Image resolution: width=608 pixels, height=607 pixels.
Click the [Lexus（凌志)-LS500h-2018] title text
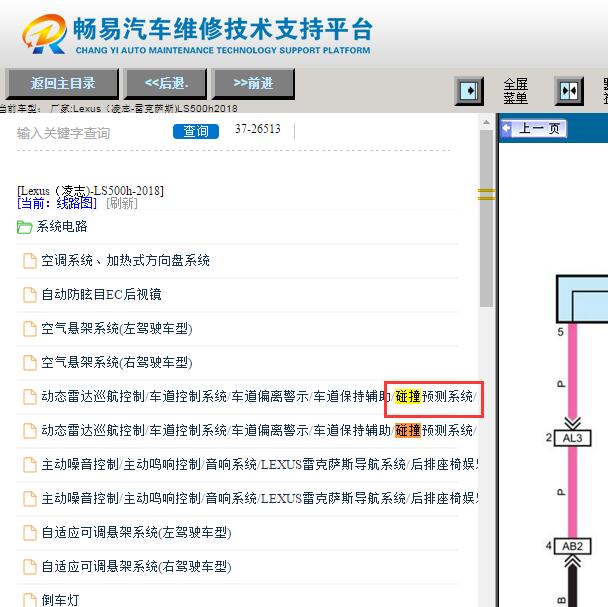point(90,191)
